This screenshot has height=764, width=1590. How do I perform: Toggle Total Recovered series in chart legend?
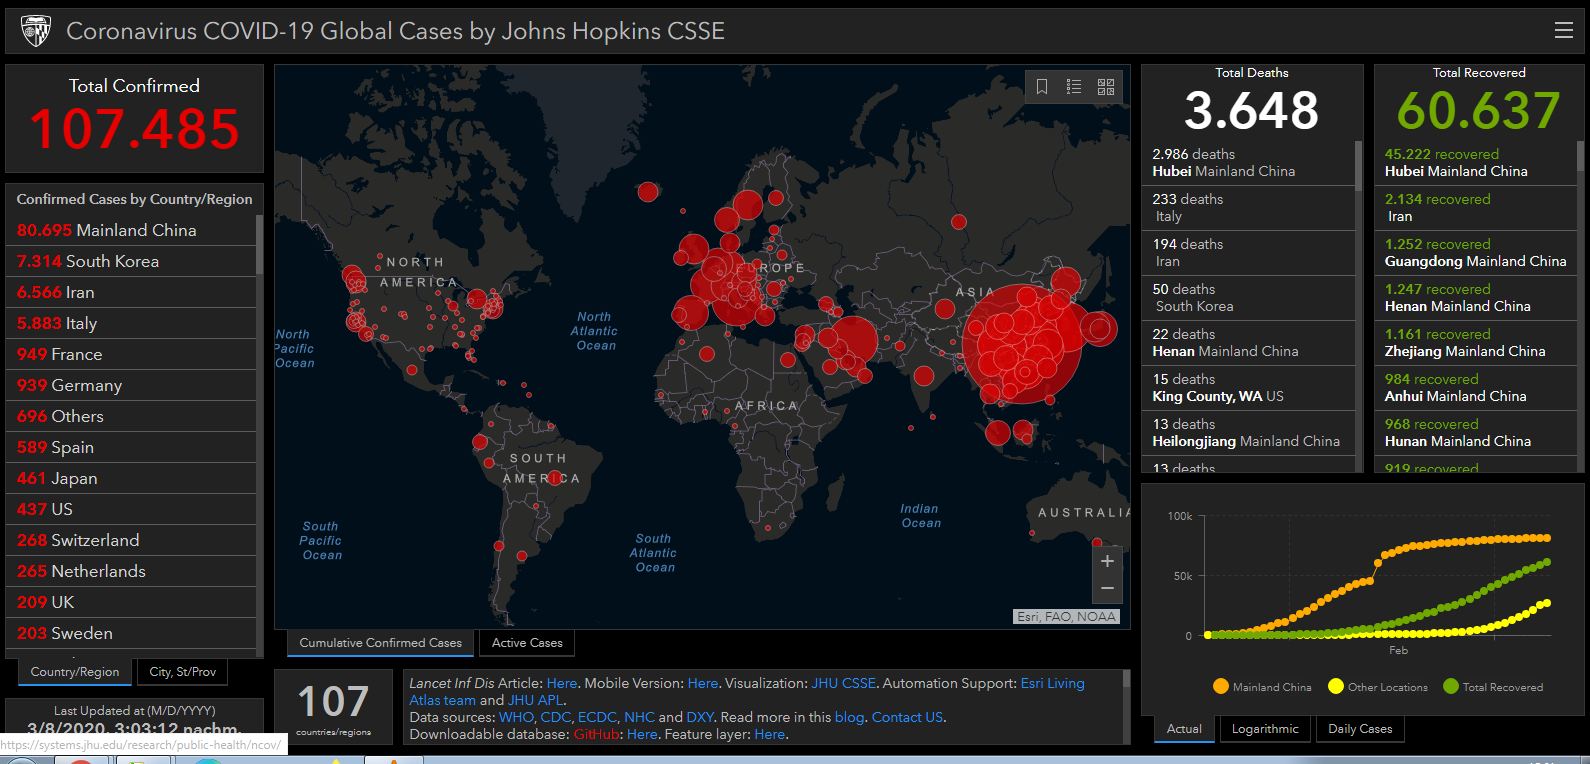[x=1493, y=687]
